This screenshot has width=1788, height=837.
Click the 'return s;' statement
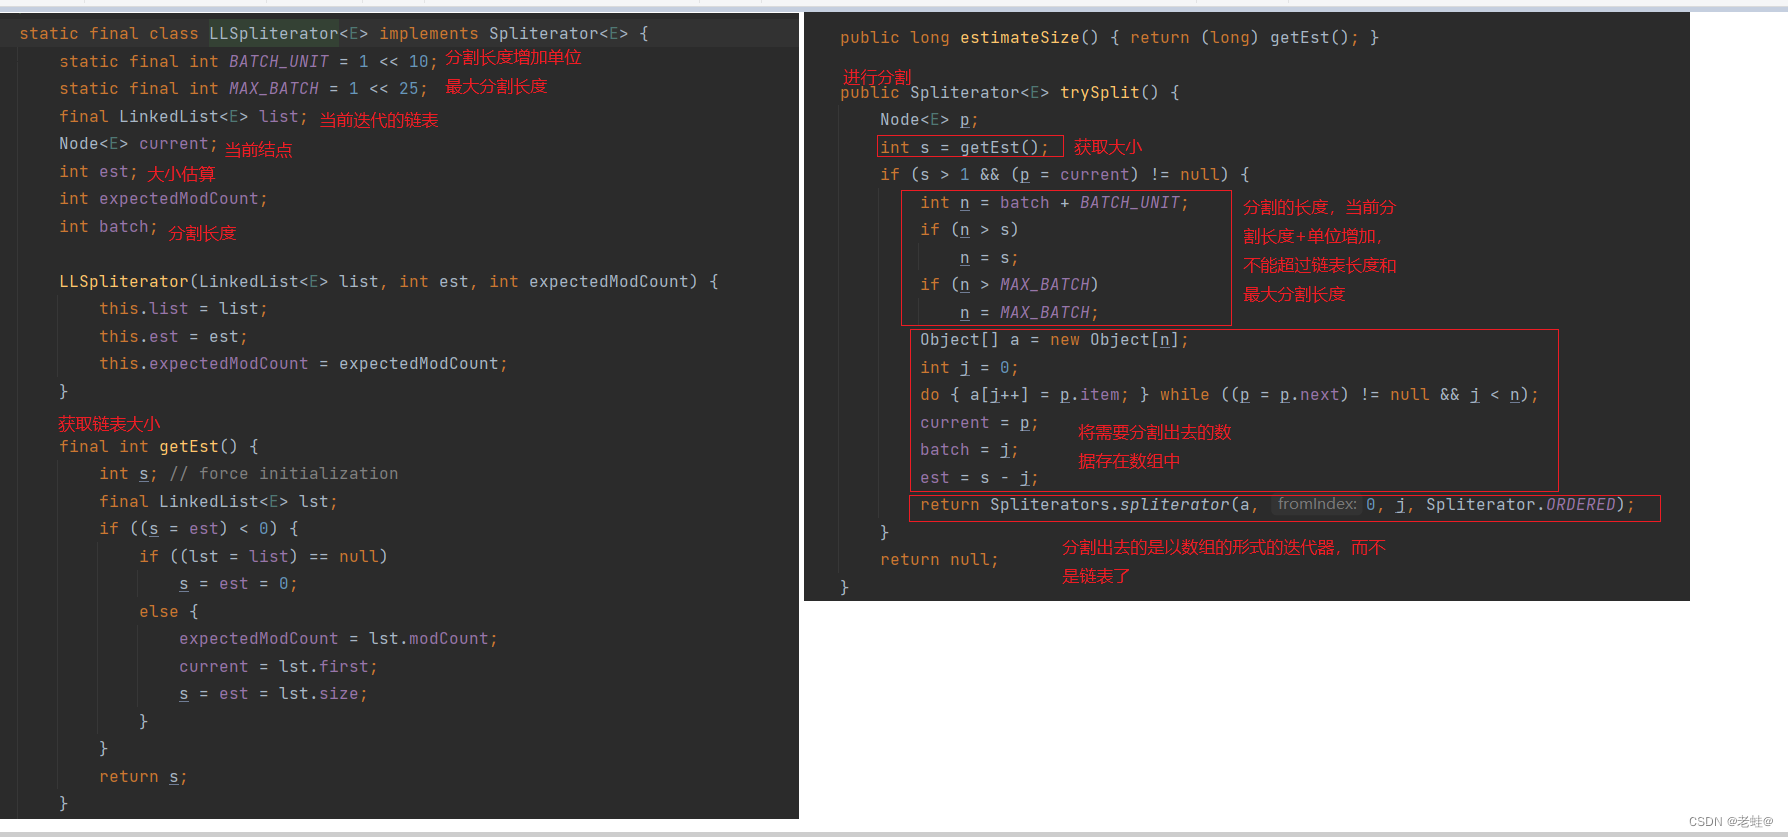143,777
